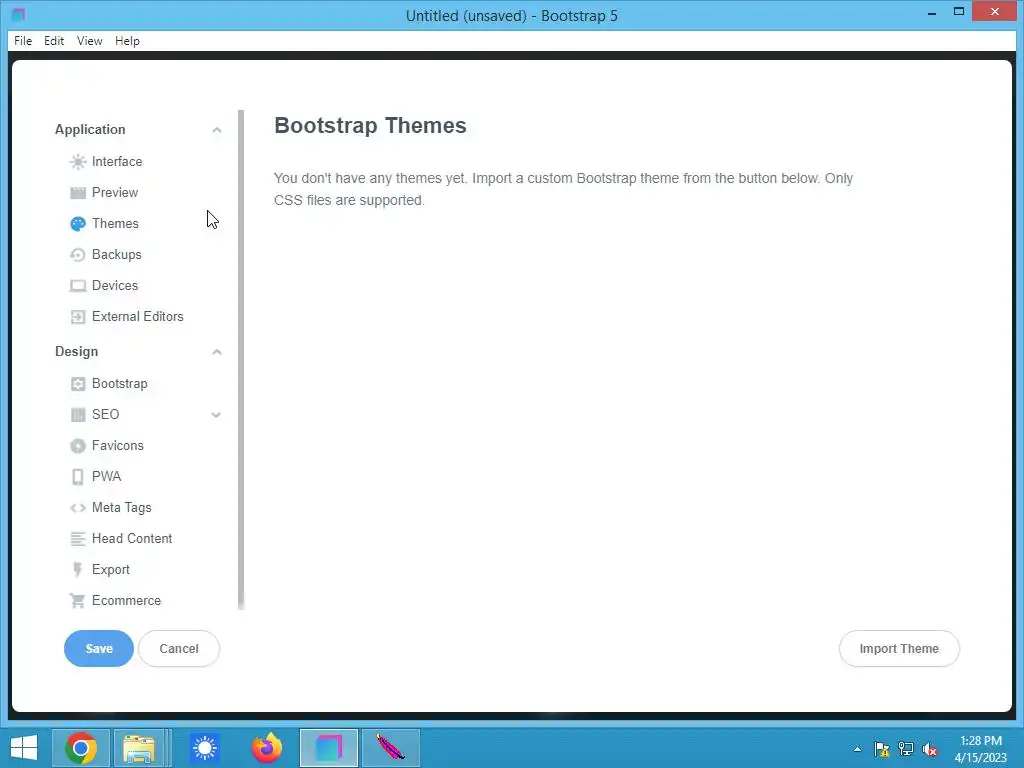
Task: Click the Ecommerce cart icon
Action: pos(78,601)
